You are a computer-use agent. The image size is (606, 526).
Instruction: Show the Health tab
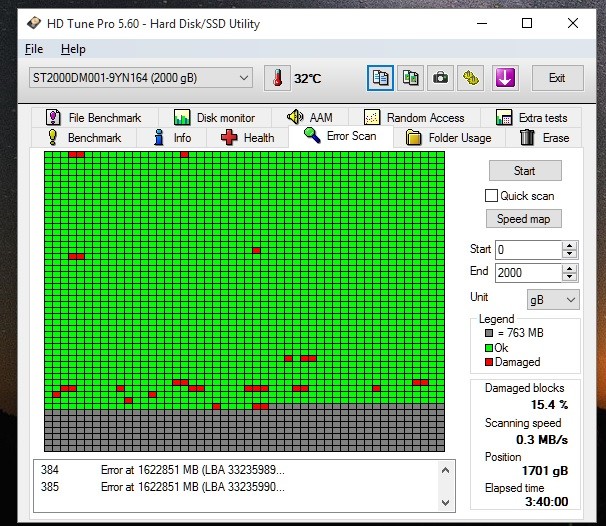247,138
